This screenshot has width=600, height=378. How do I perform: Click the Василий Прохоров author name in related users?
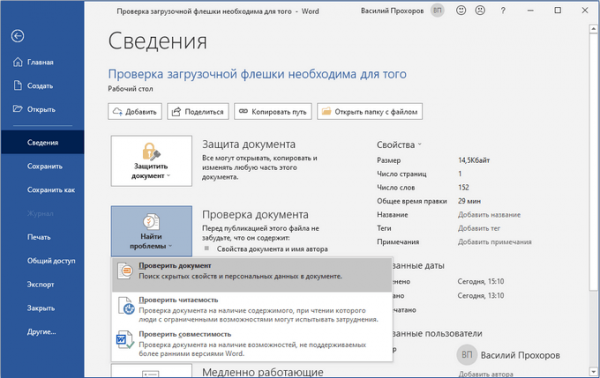[520, 355]
